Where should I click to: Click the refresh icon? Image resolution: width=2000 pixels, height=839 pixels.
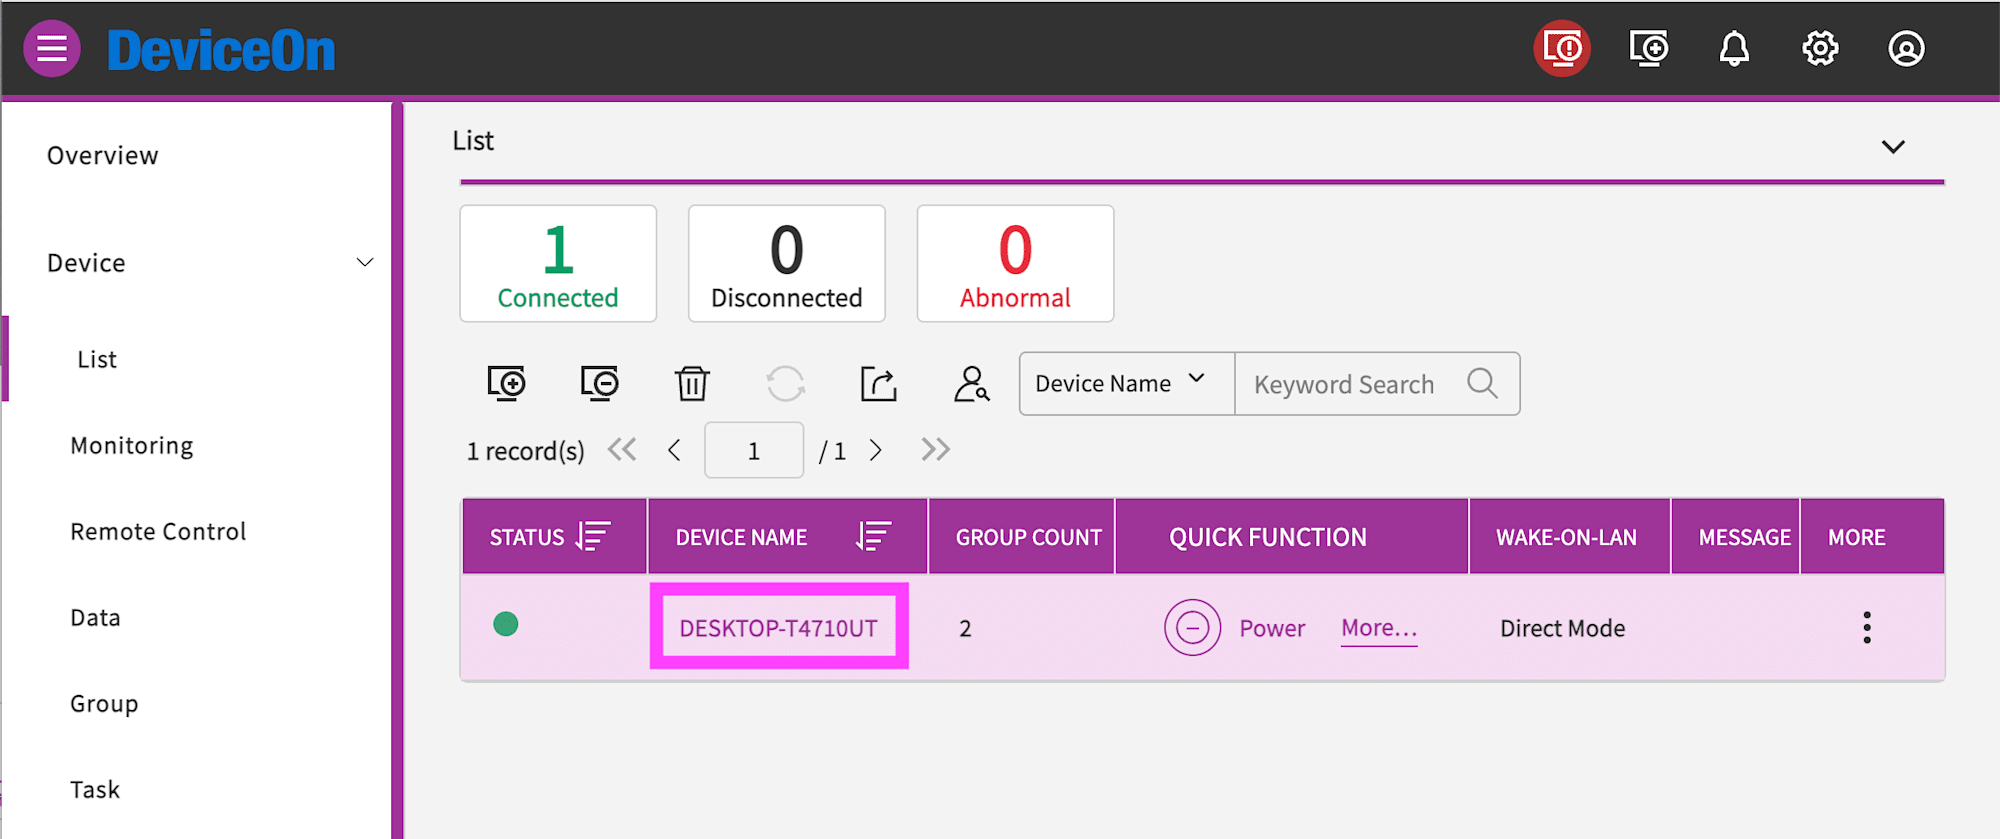click(786, 383)
